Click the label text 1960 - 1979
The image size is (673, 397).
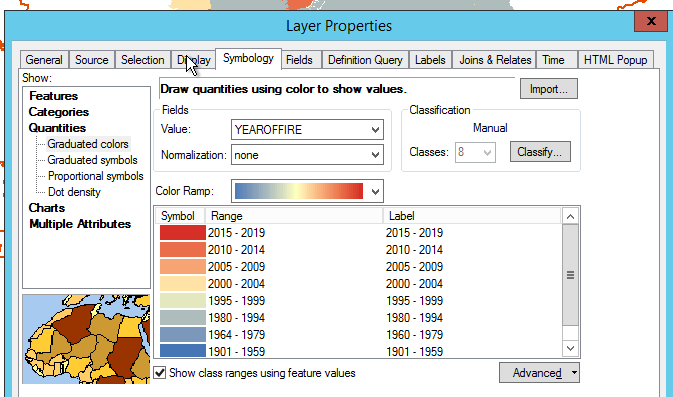(414, 334)
